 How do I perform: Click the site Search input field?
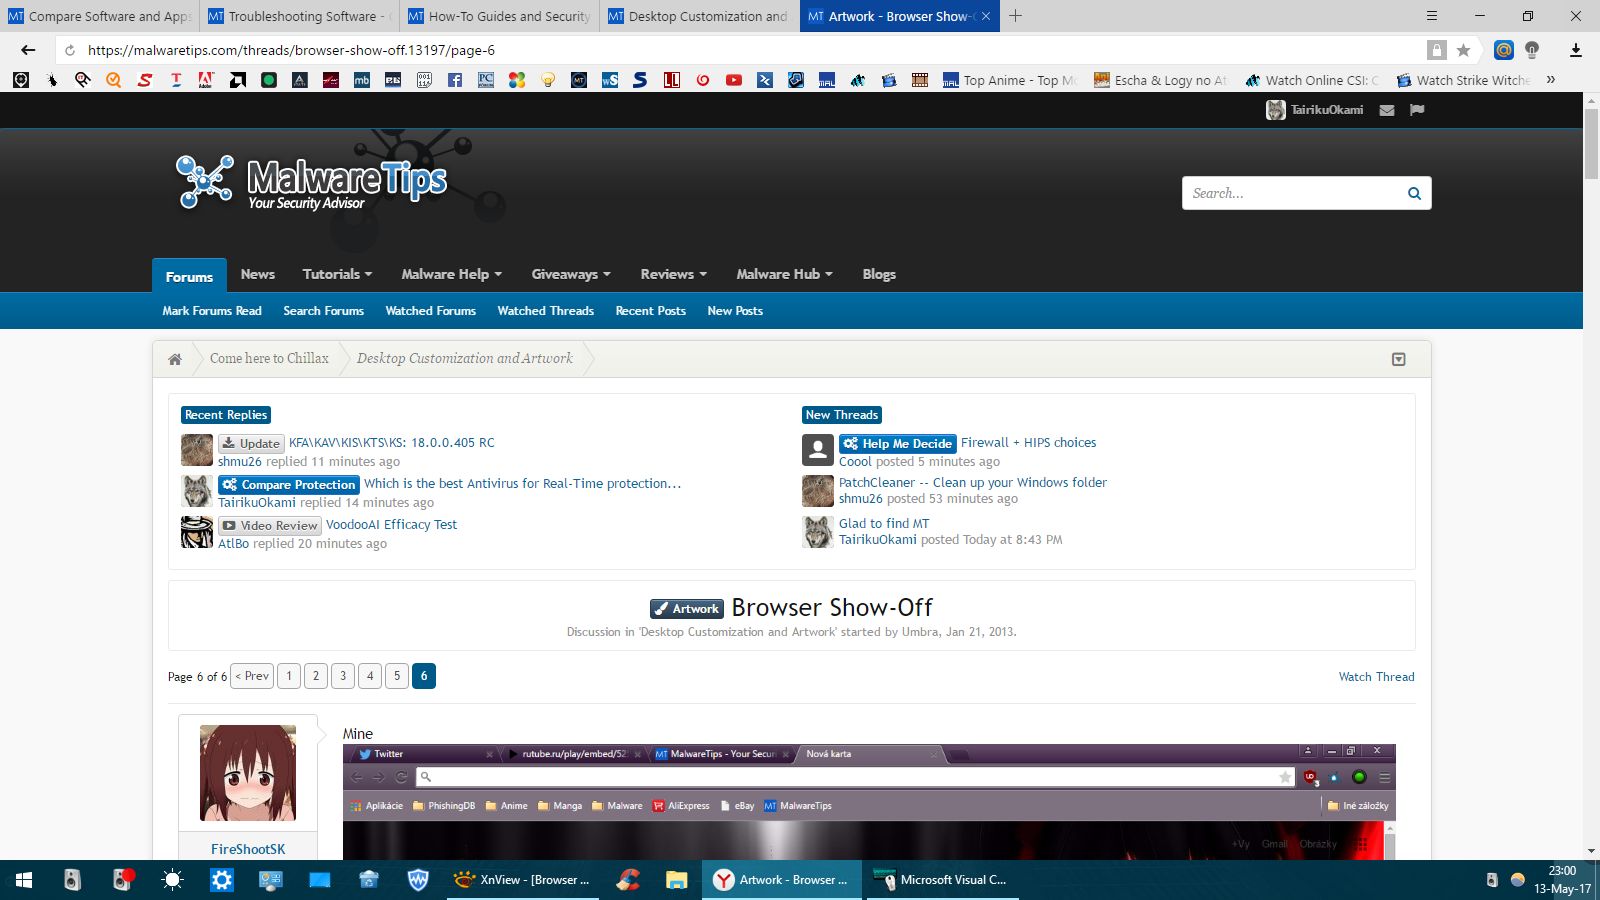[x=1293, y=193]
